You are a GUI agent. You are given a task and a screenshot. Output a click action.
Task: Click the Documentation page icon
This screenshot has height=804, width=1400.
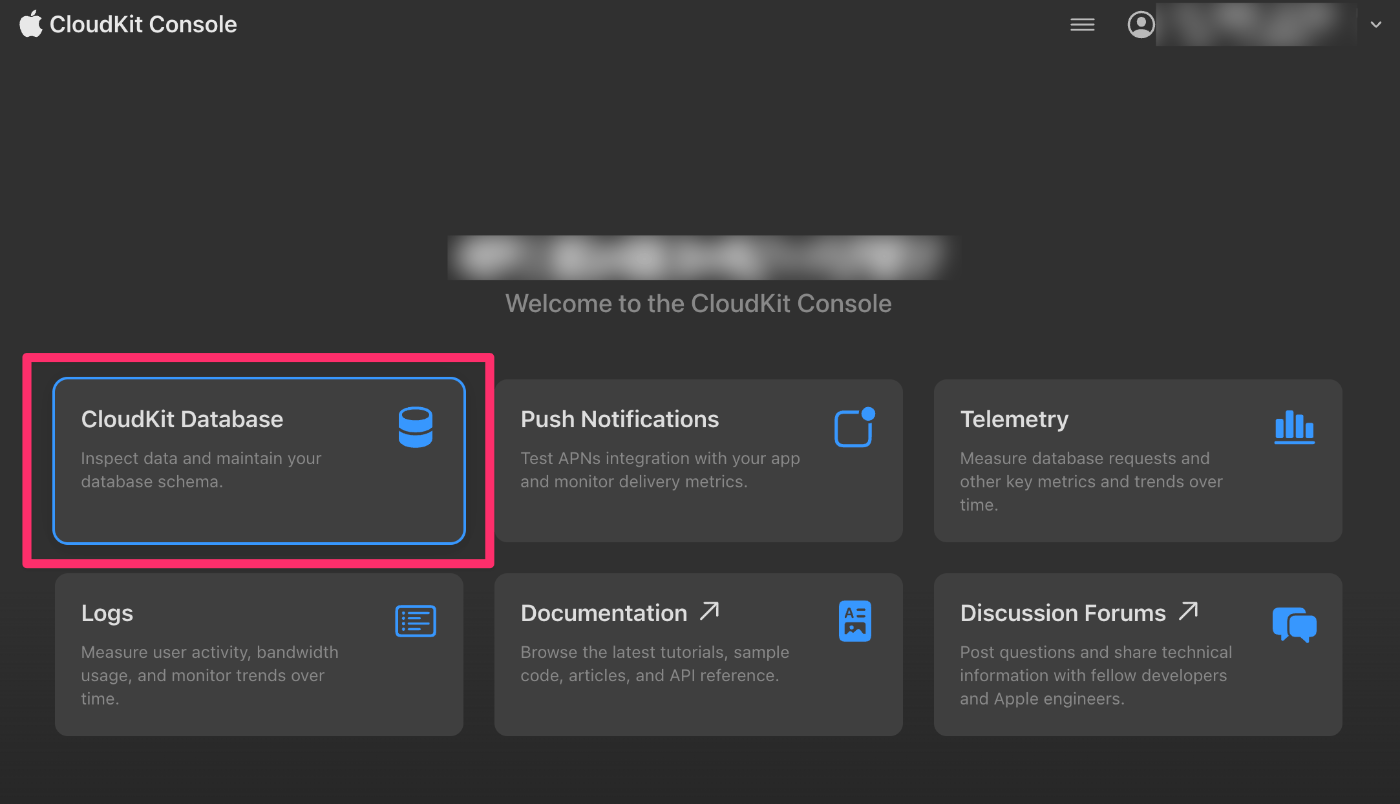[x=855, y=621]
